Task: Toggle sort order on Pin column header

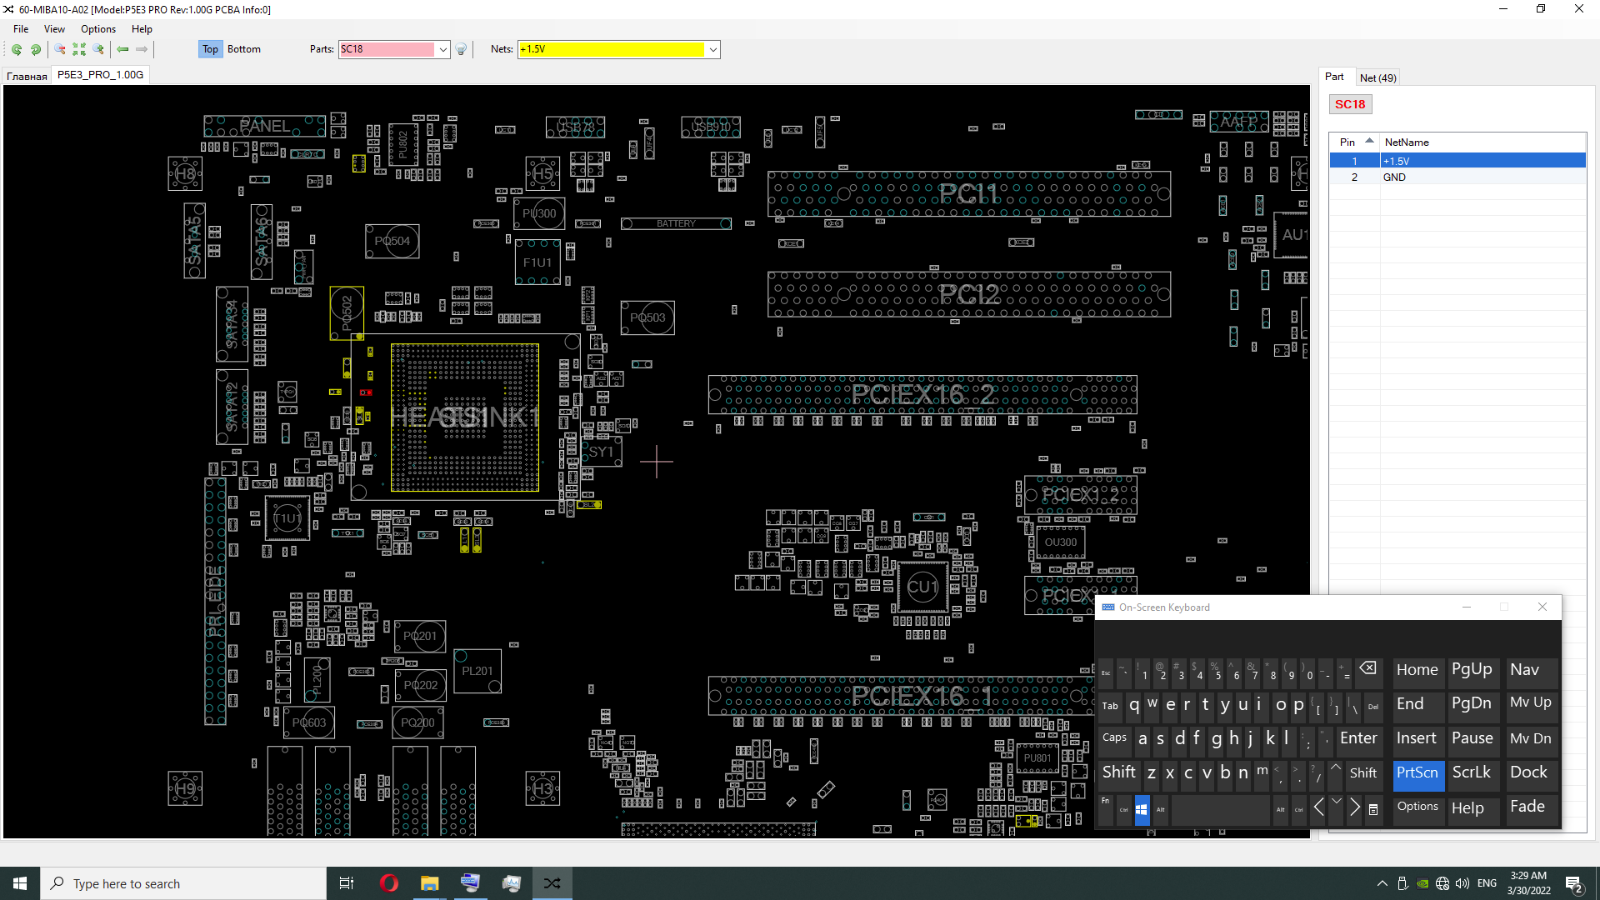Action: pyautogui.click(x=1353, y=142)
